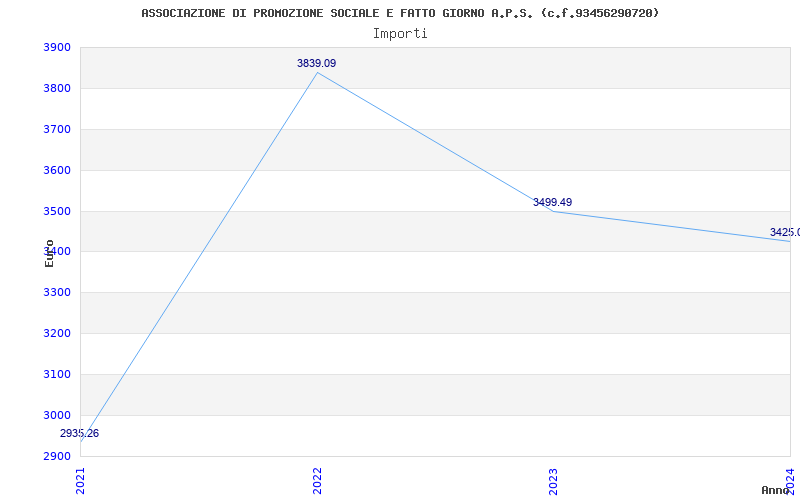Click the line data point at 2023

[x=554, y=211]
